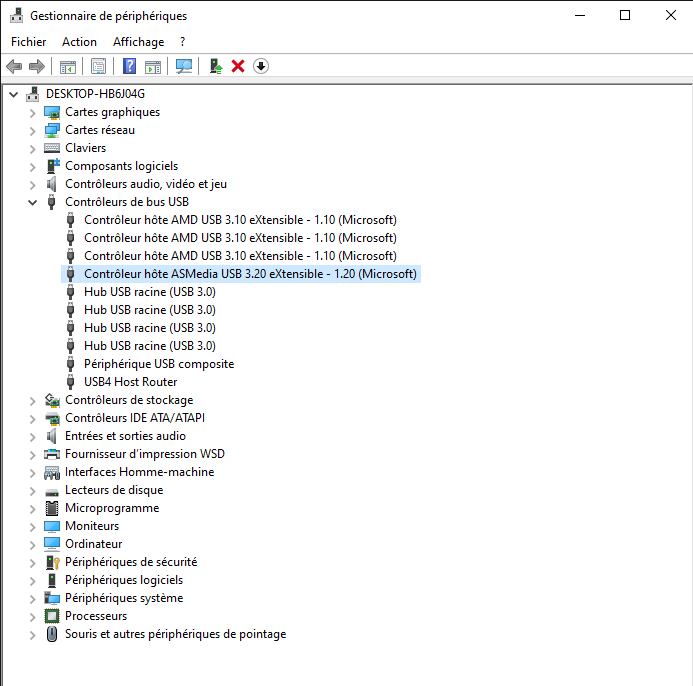This screenshot has height=686, width=693.
Task: Click the Contrôleurs de stockage icon
Action: click(52, 400)
